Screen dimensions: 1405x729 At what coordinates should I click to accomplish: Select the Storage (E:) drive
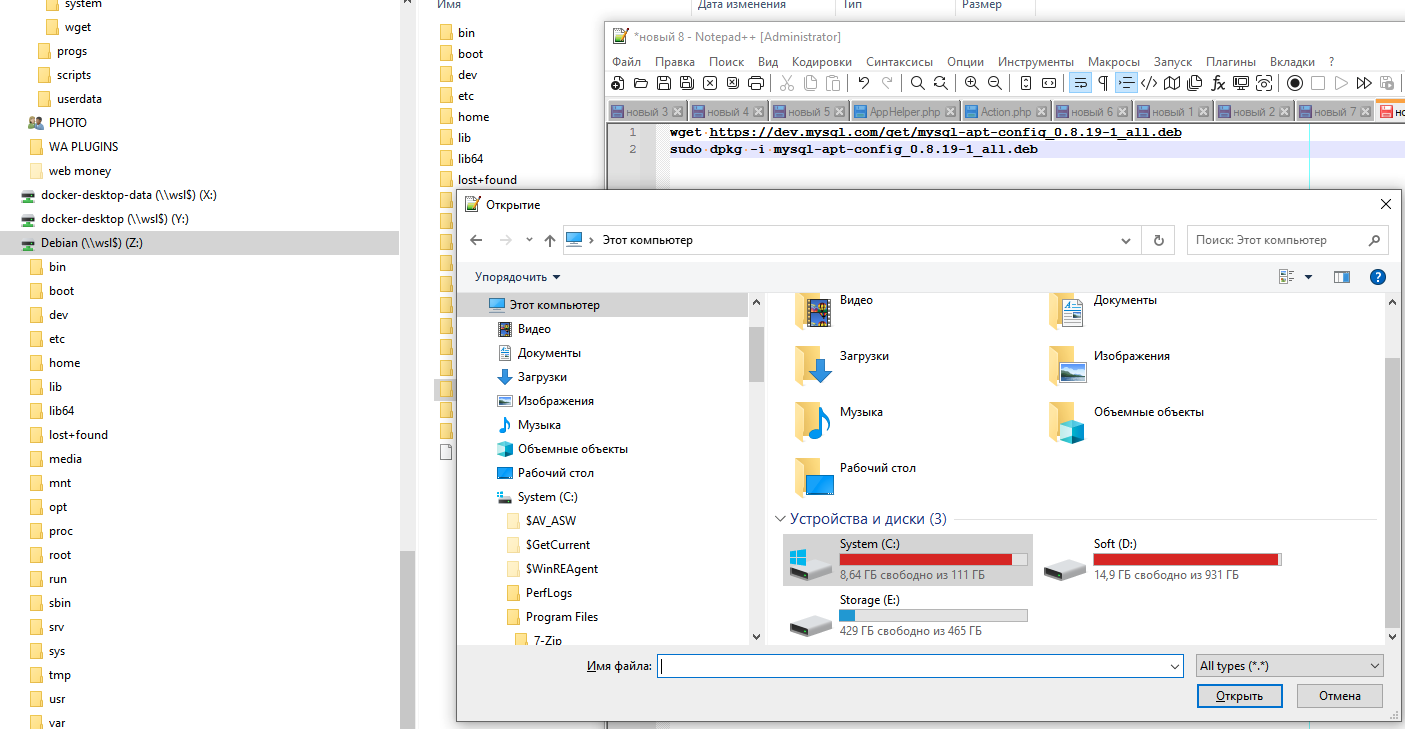tap(907, 615)
